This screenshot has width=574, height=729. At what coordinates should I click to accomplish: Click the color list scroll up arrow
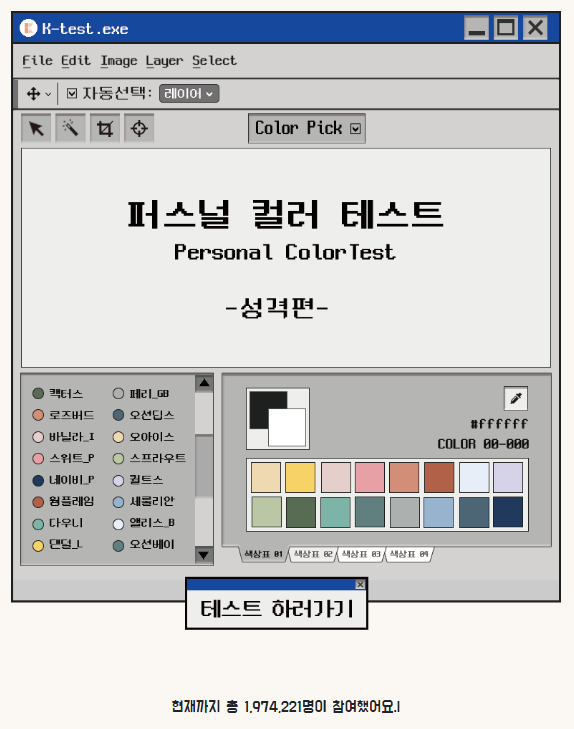point(204,384)
